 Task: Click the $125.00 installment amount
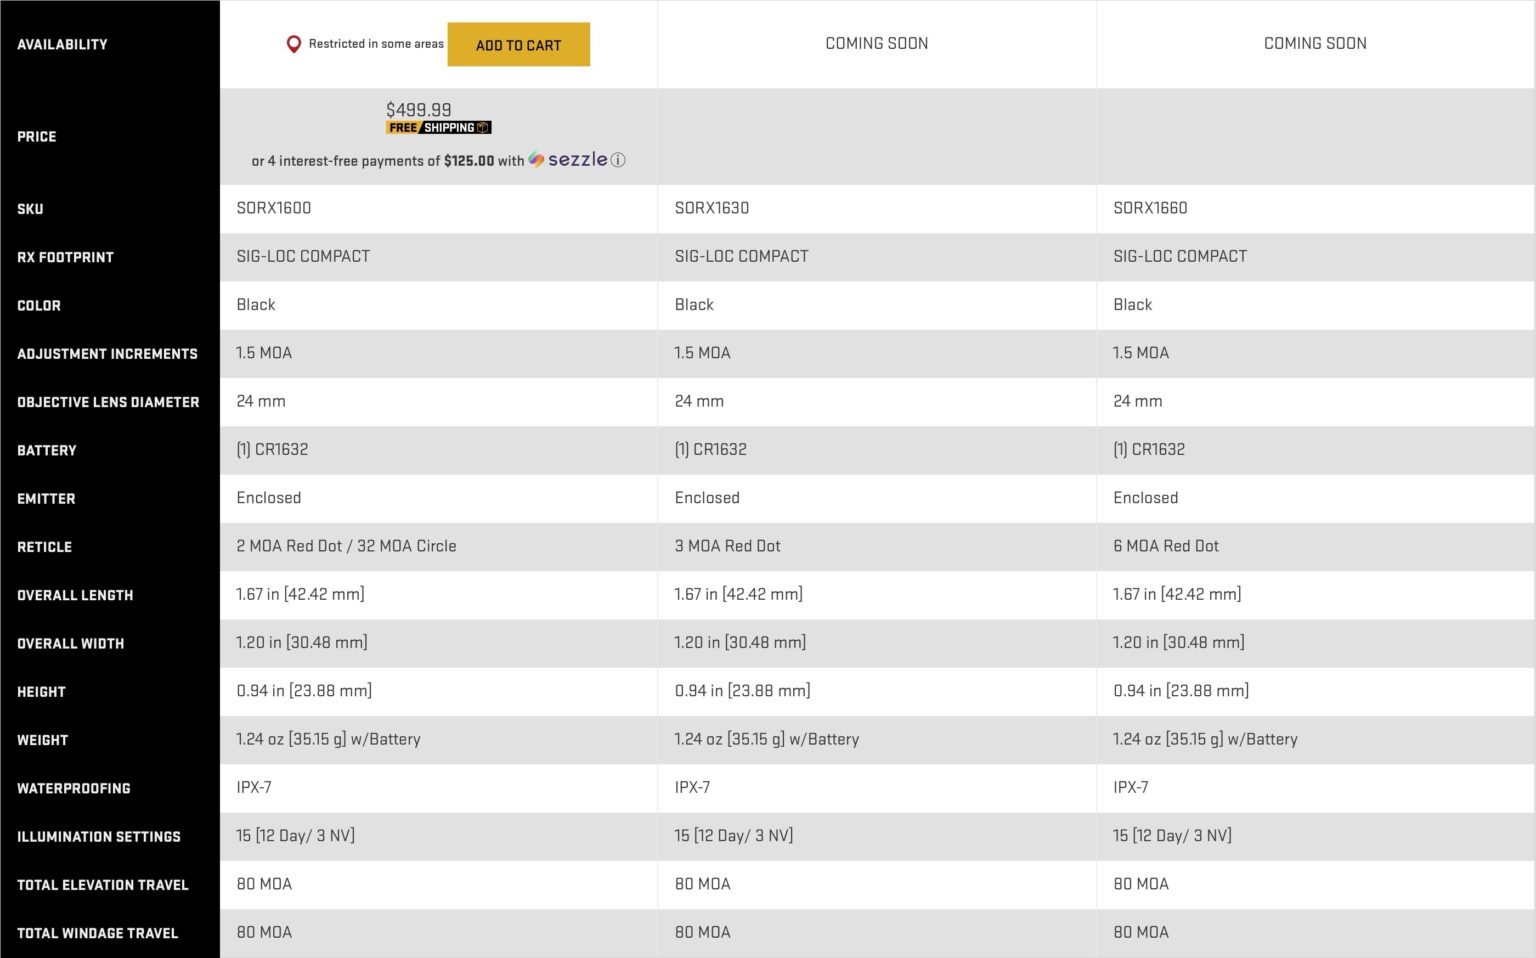[469, 161]
